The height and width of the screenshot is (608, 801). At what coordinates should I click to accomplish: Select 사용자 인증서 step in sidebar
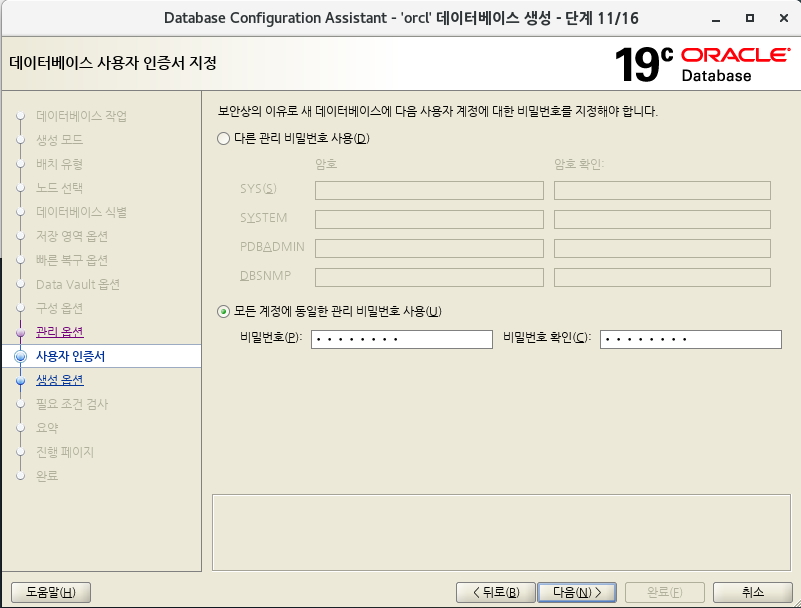[x=70, y=356]
